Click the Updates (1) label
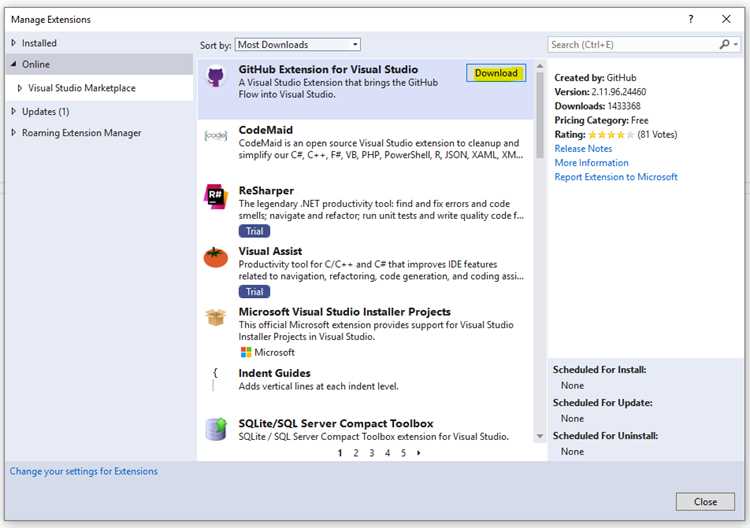The image size is (750, 528). pos(45,111)
